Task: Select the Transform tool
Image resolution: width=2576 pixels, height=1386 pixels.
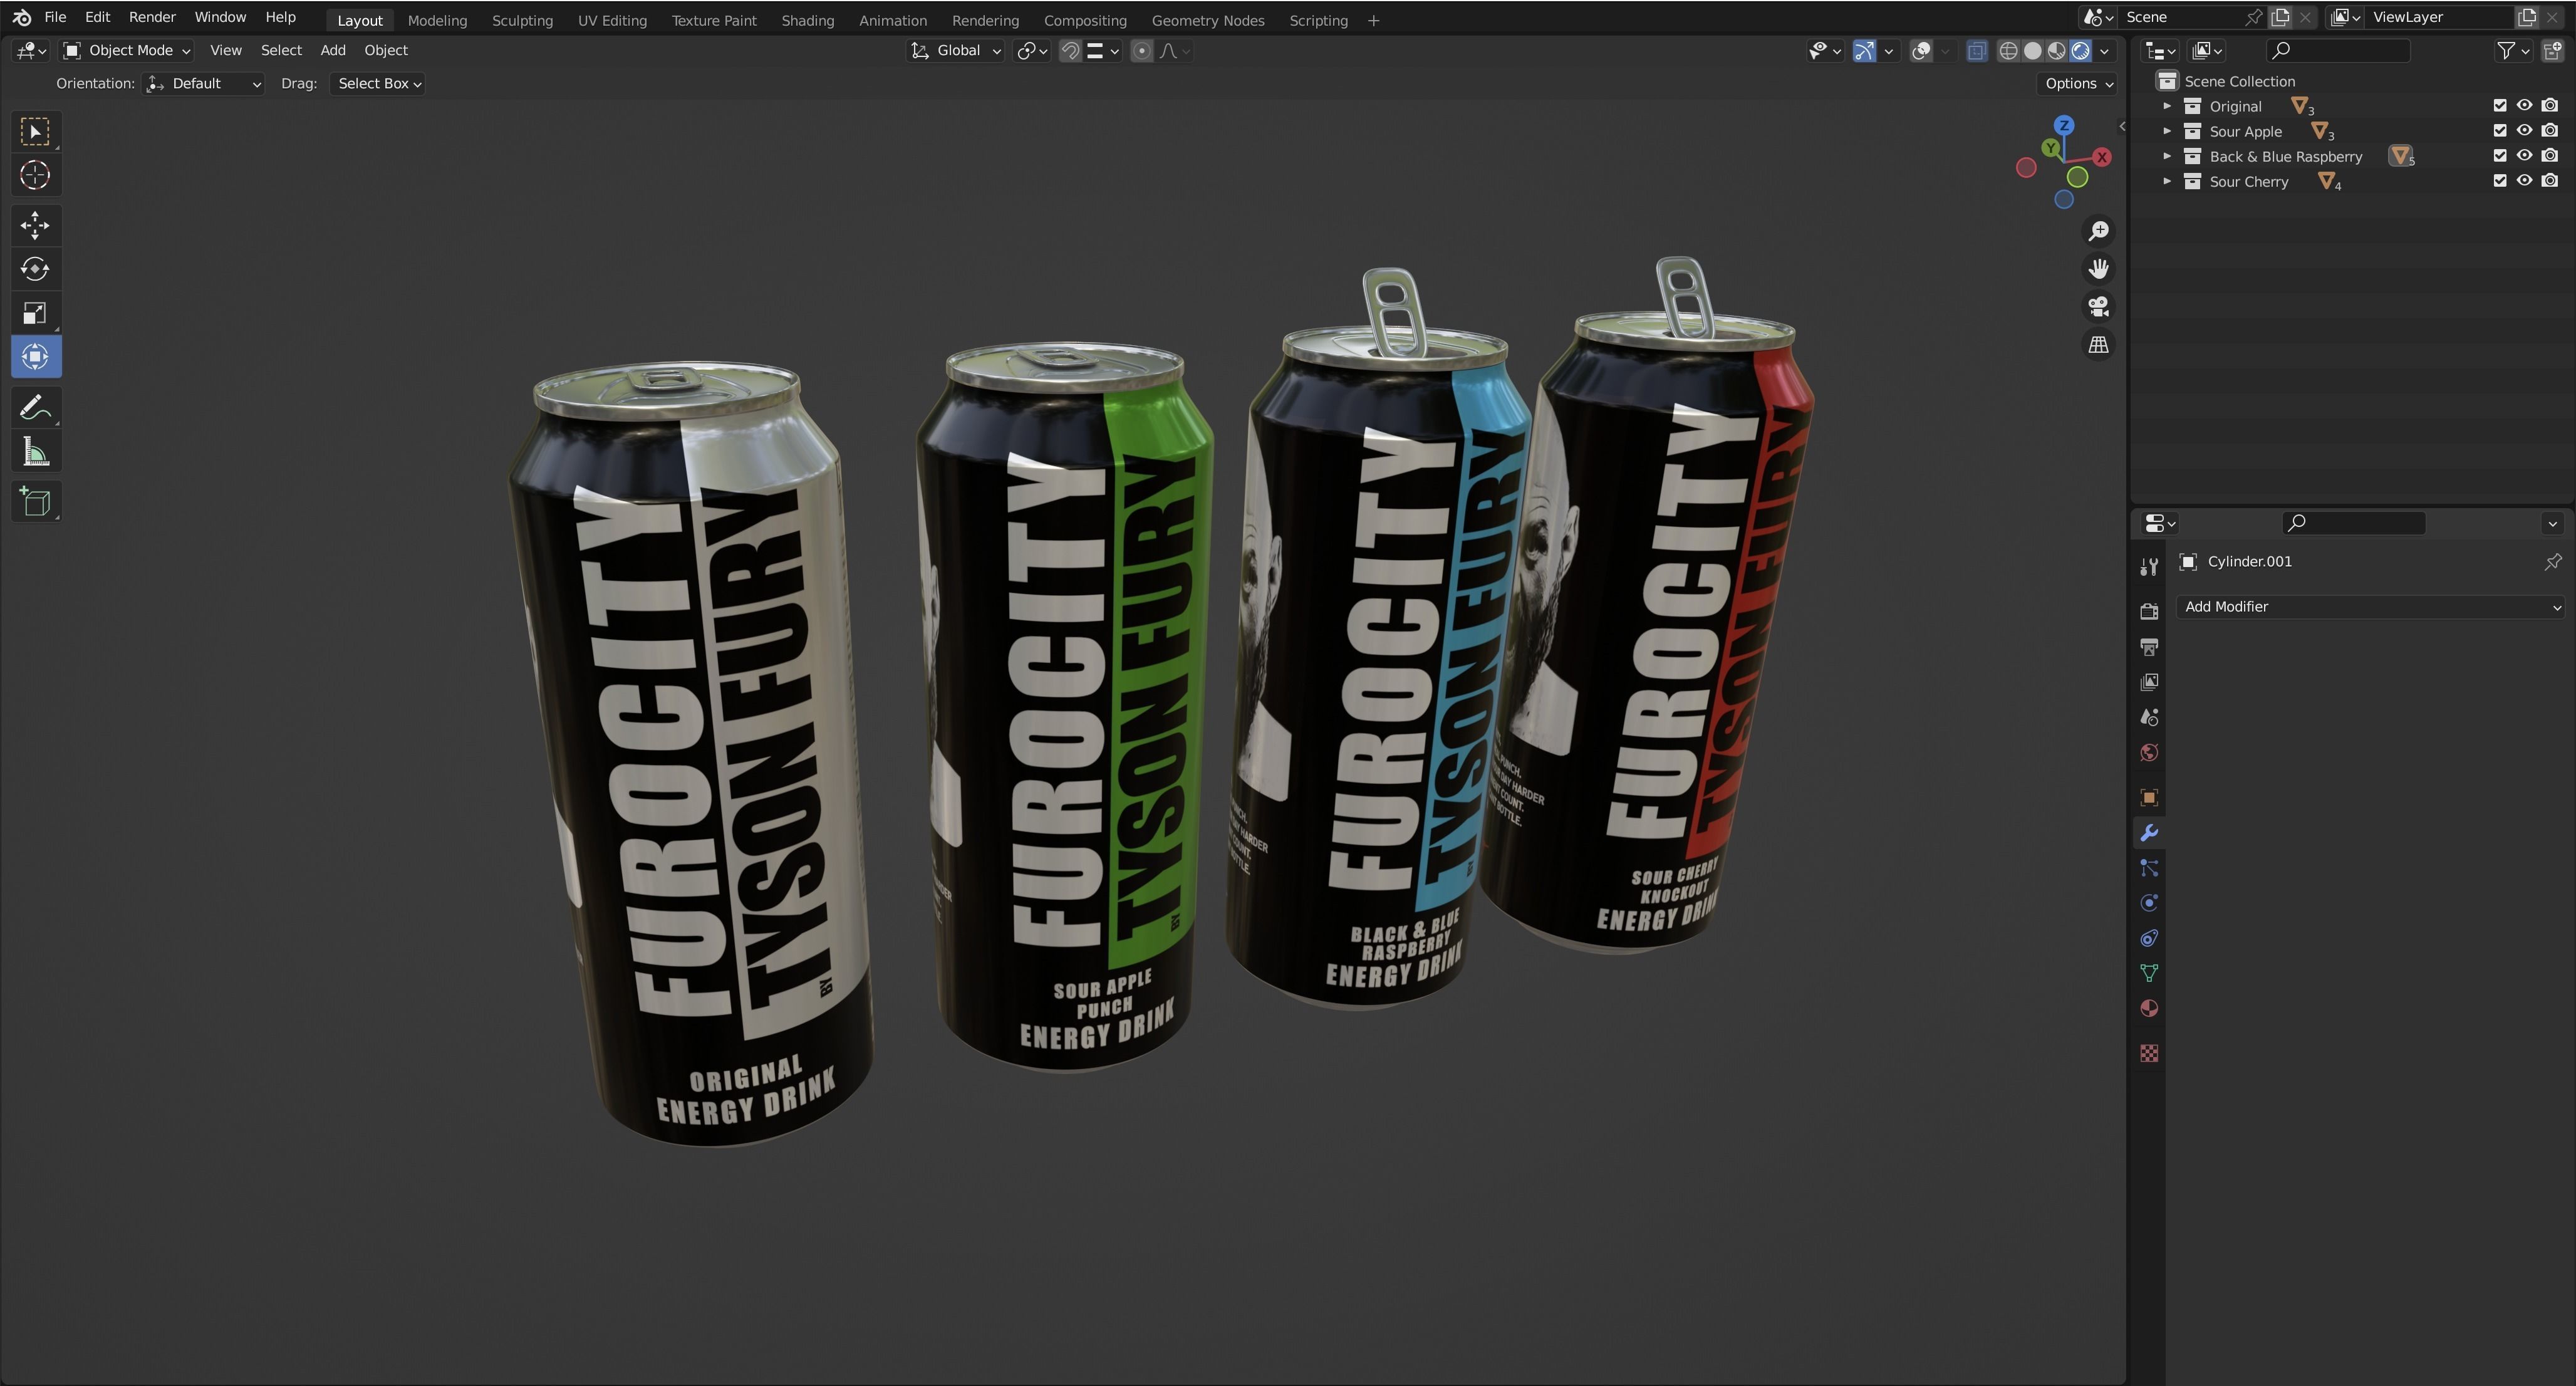Action: pyautogui.click(x=35, y=357)
